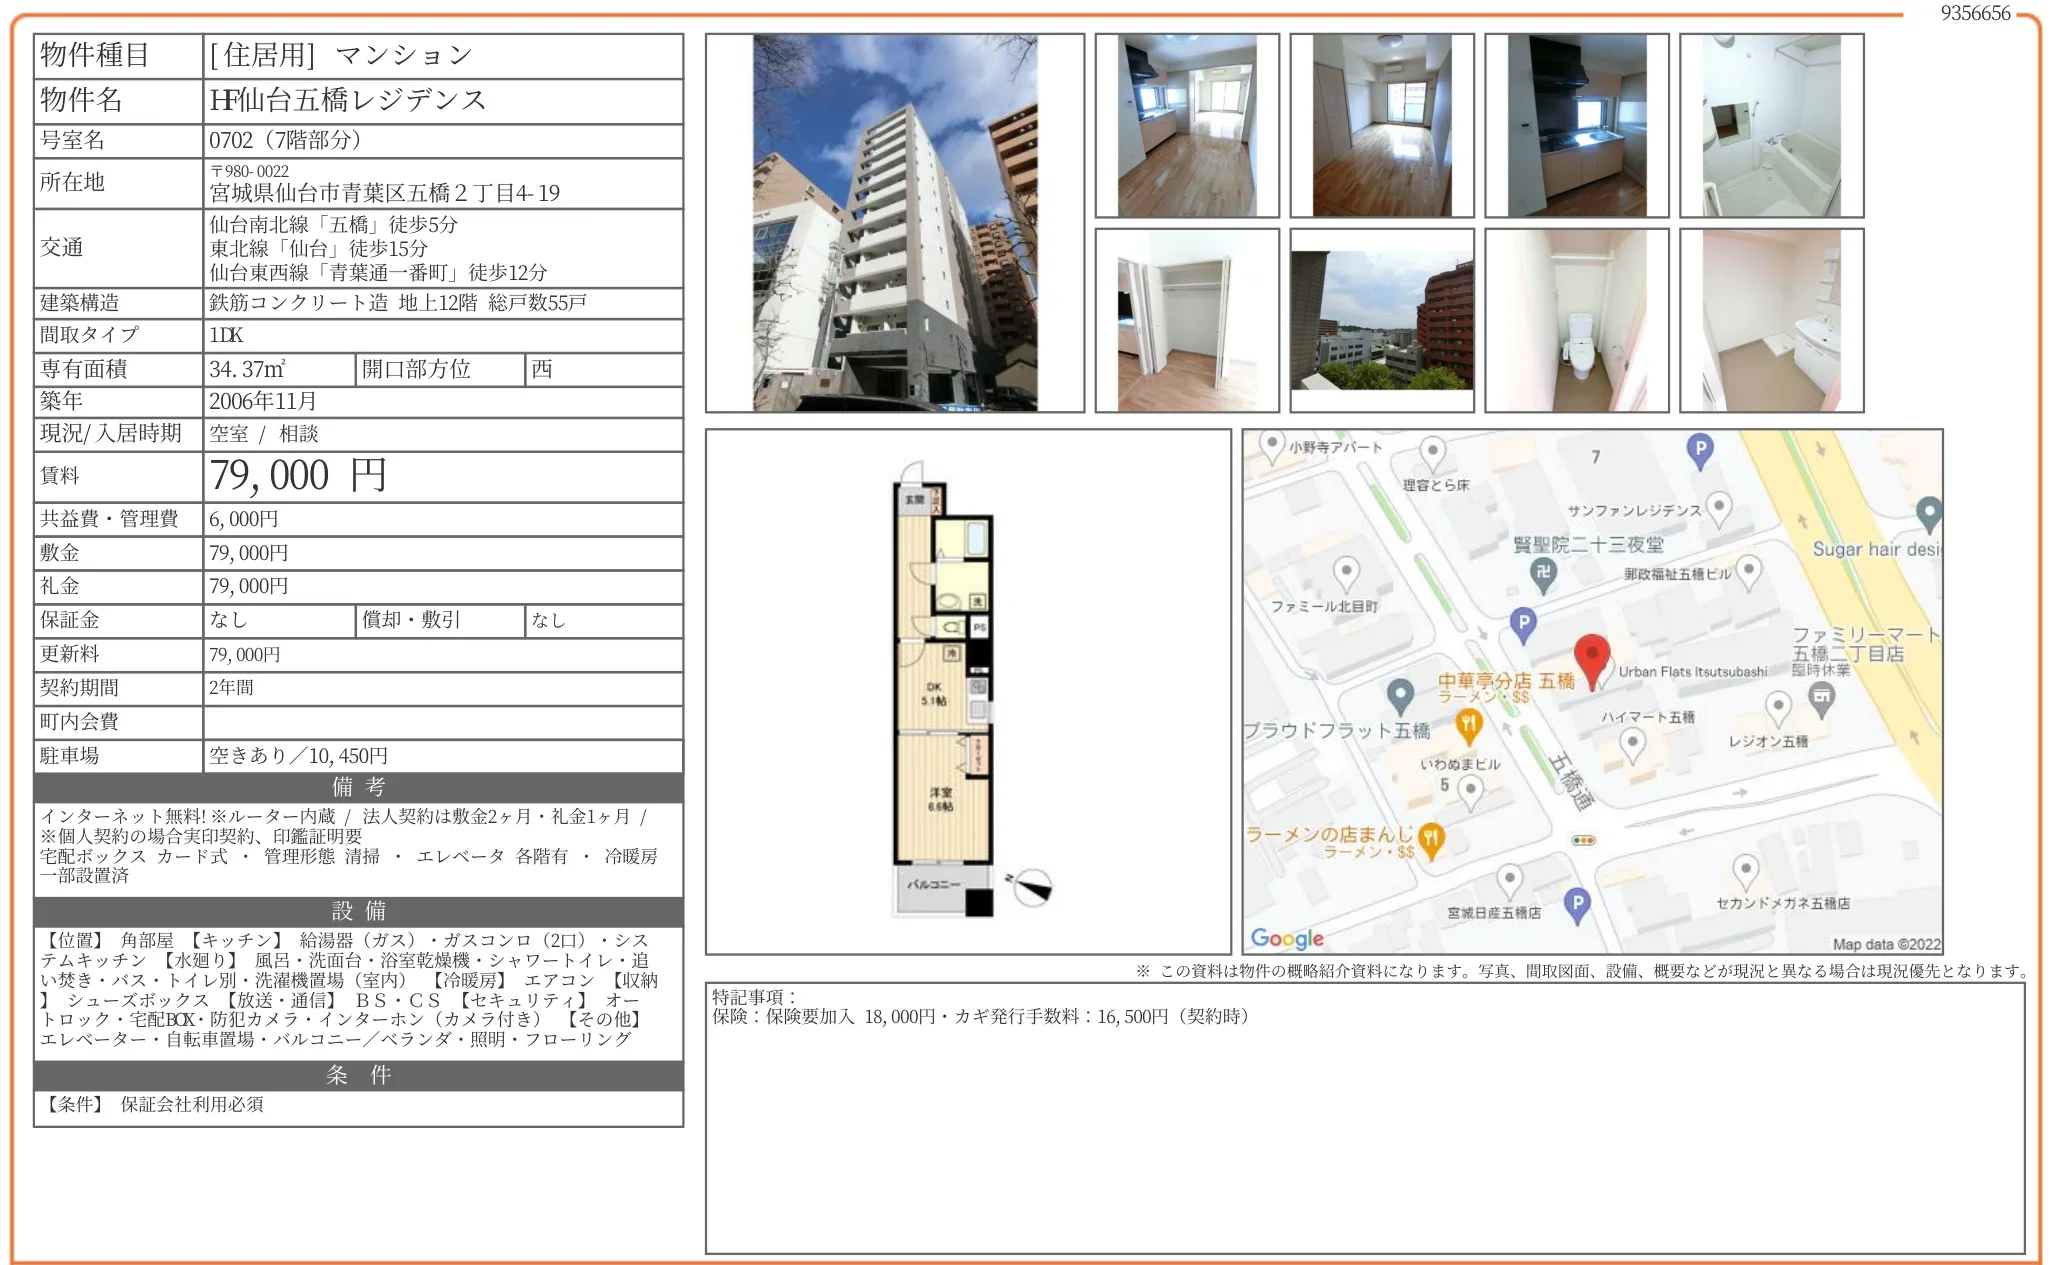
Task: Click the parking icon at map top-right
Action: 1699,449
